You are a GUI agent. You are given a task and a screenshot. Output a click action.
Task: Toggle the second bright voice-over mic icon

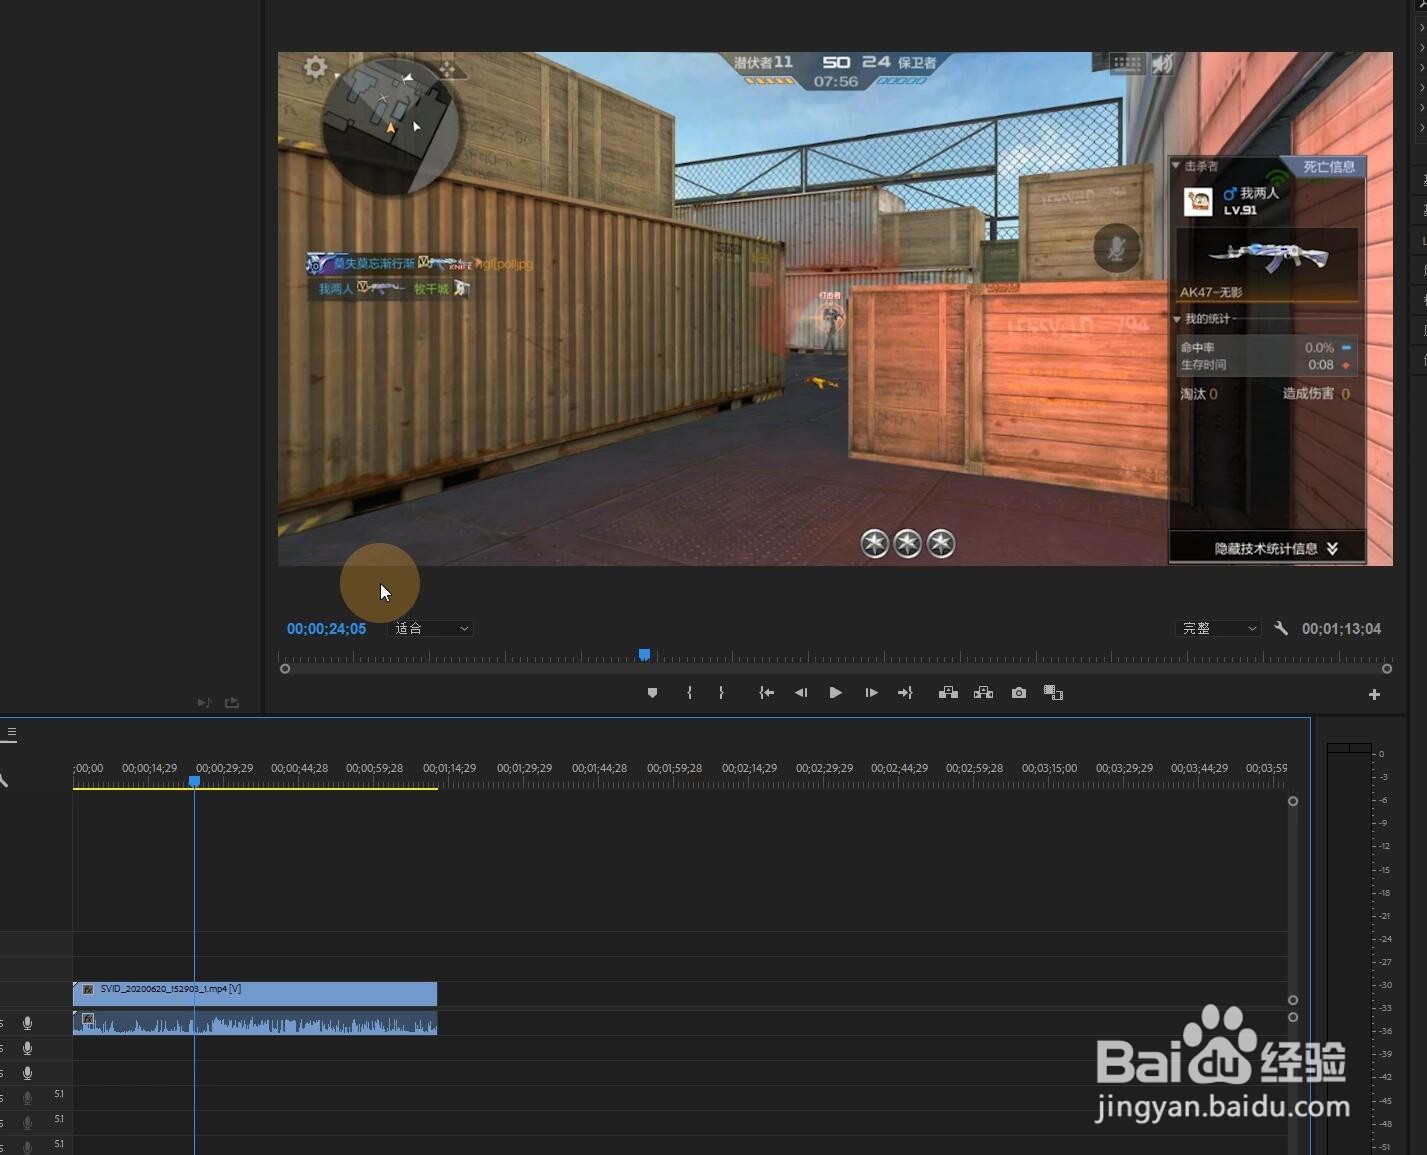27,1048
